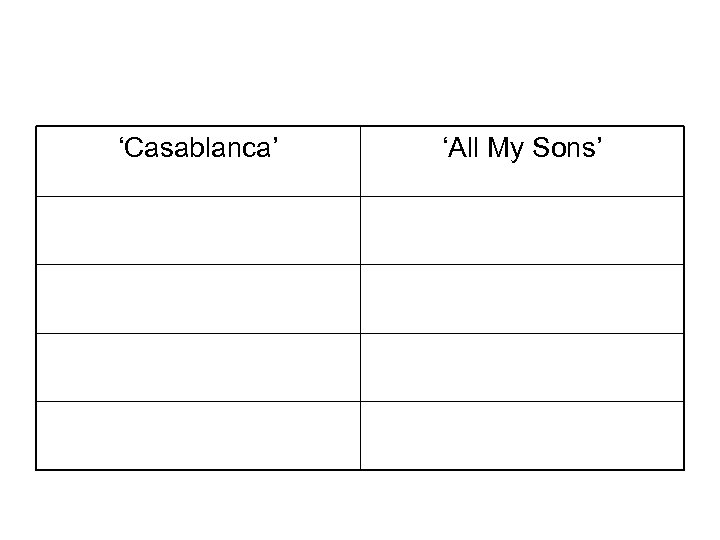Screen dimensions: 720x540
Task: Click the blank title area above the table
Action: (x=360, y=62)
